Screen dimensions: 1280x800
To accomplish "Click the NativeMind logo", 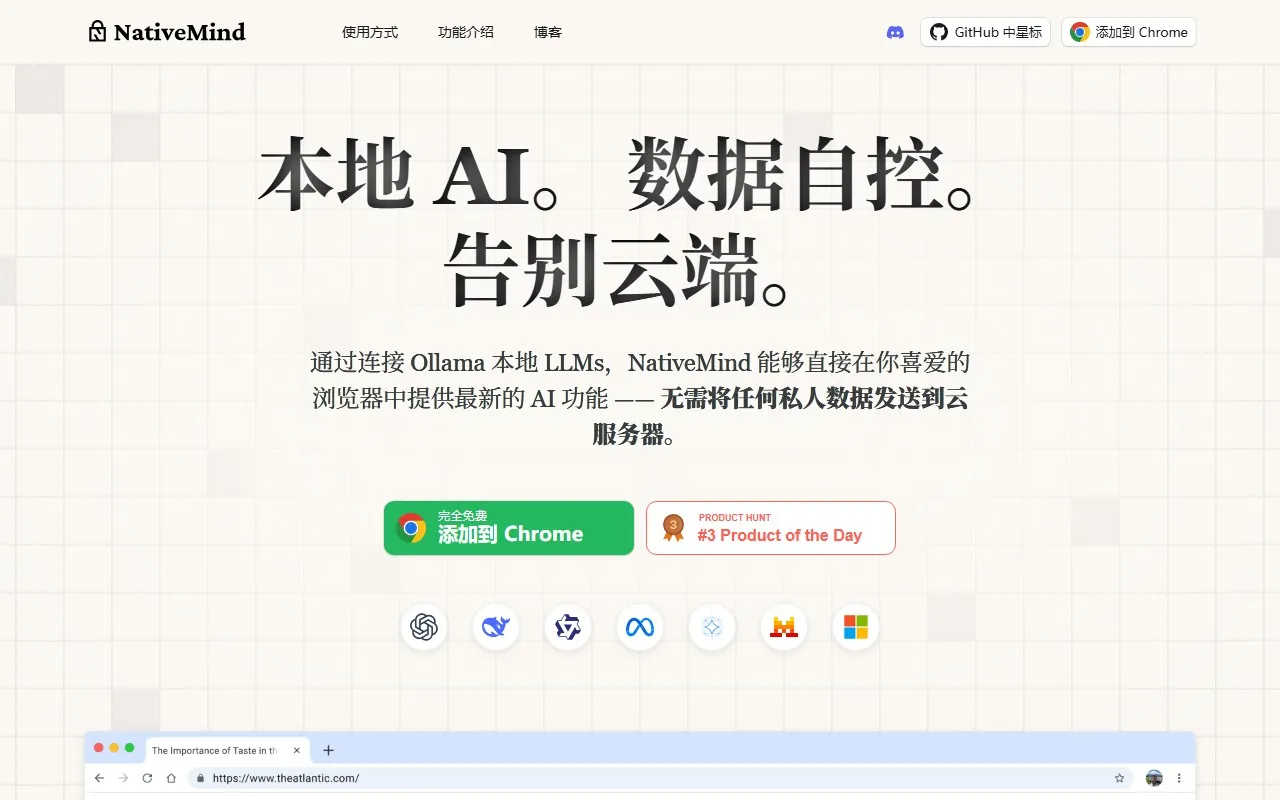I will pyautogui.click(x=167, y=32).
